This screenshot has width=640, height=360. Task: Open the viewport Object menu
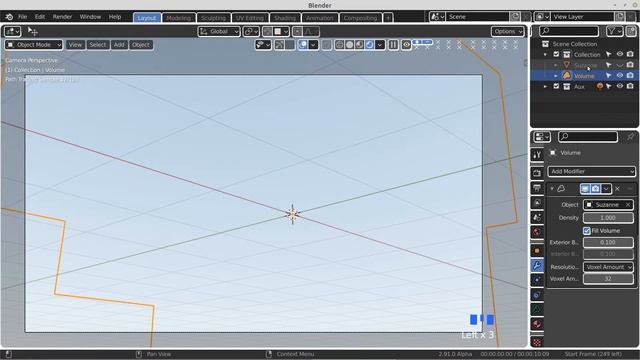point(141,44)
